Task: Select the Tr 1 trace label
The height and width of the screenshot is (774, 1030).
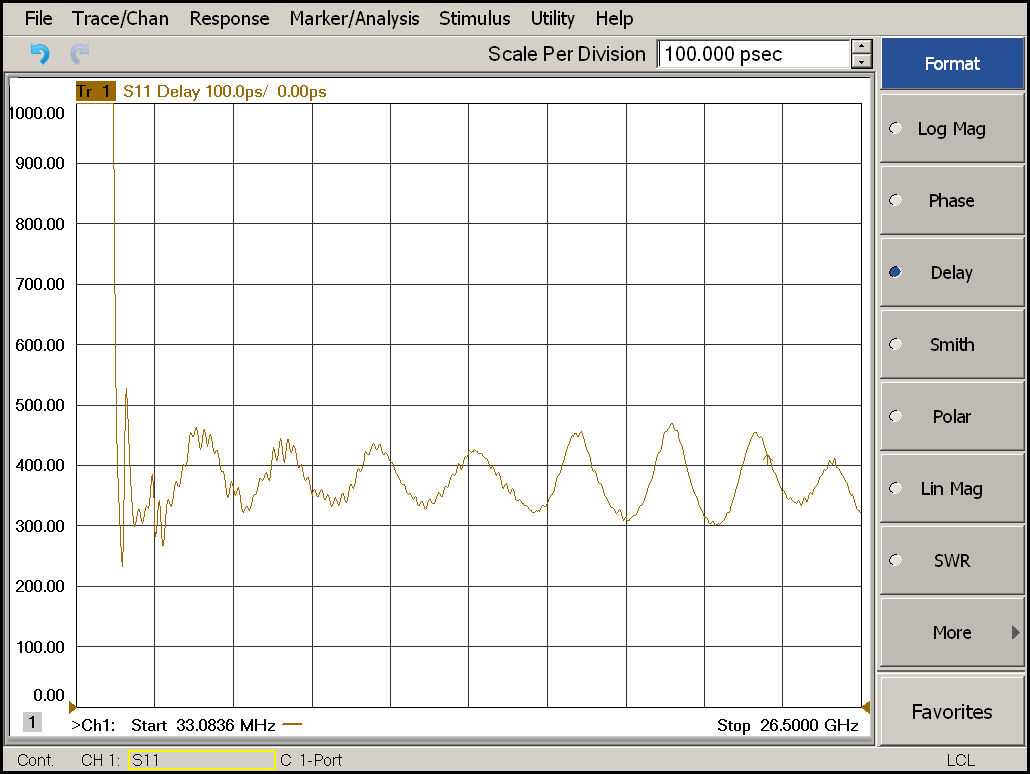Action: click(95, 91)
